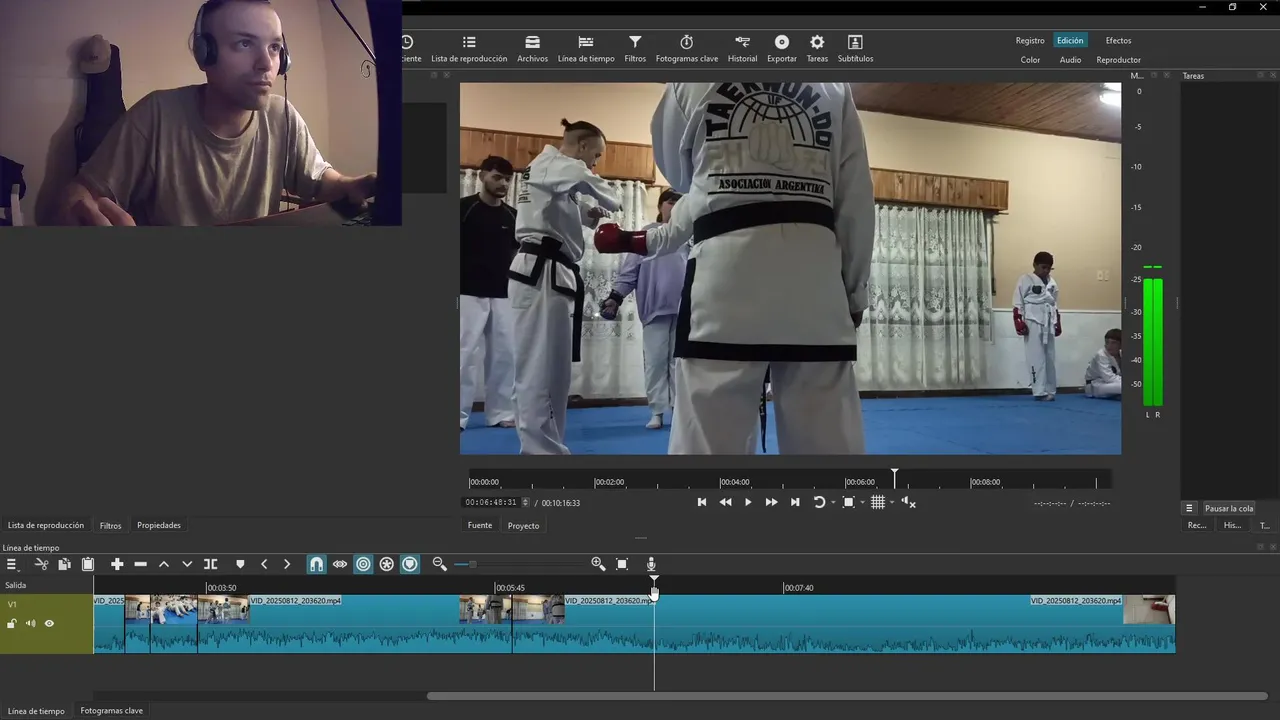Adjust the timeline zoom slider

[519, 564]
